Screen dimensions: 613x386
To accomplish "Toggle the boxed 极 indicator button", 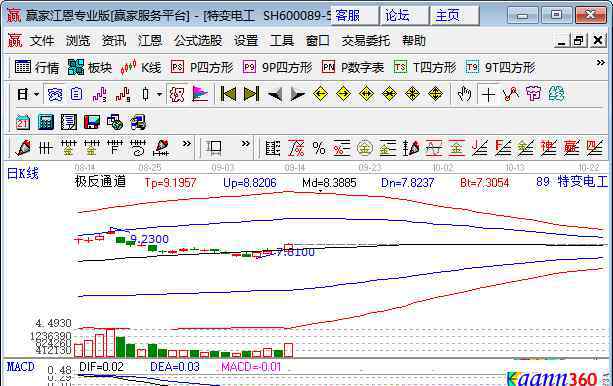I will tap(177, 94).
